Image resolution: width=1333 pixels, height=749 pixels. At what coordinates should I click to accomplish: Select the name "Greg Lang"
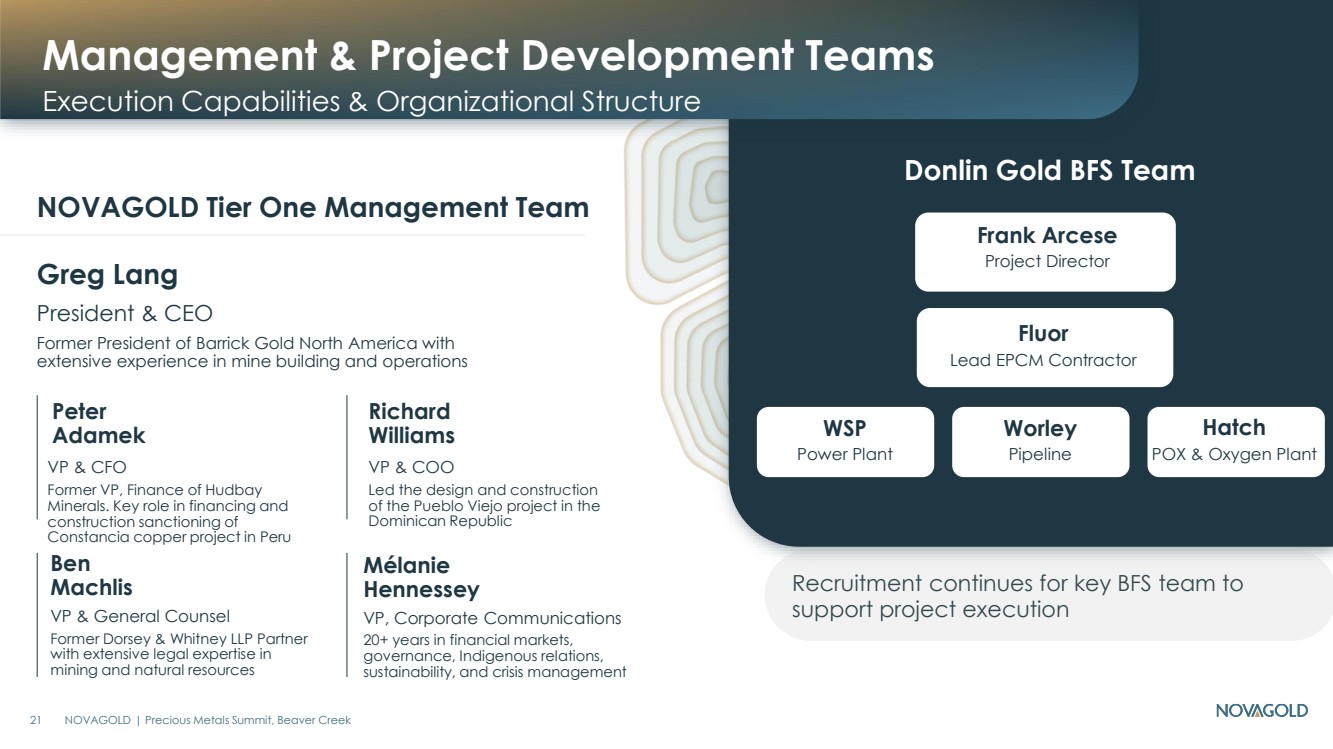point(107,275)
